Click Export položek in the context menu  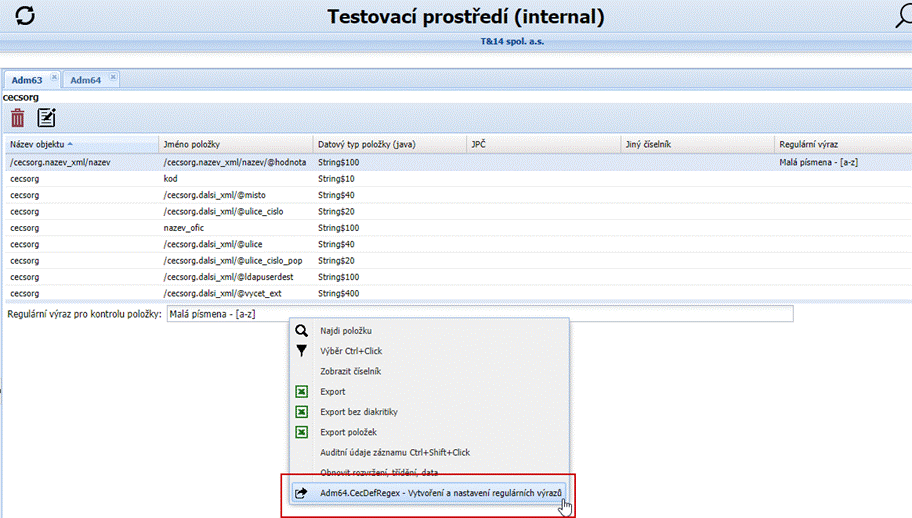pyautogui.click(x=350, y=432)
